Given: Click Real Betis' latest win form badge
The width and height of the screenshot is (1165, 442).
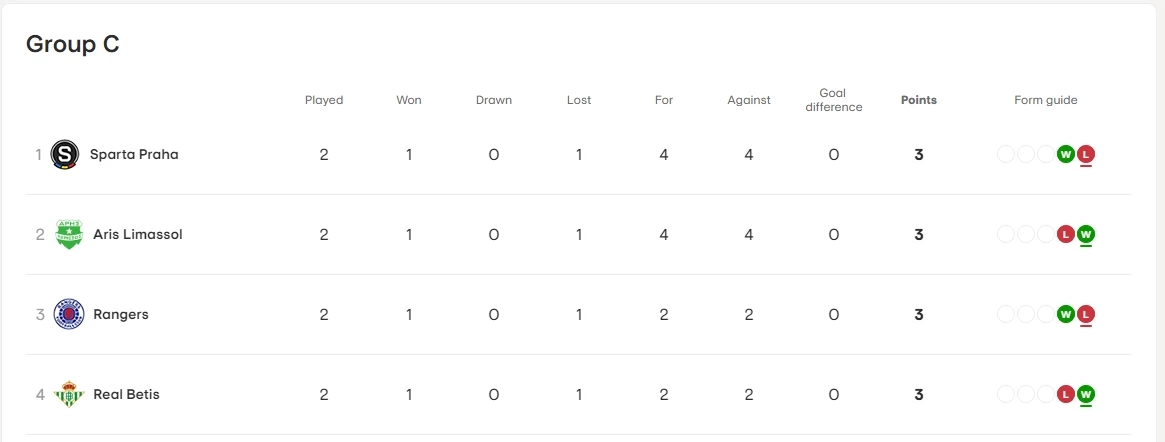Looking at the screenshot, I should point(1086,394).
